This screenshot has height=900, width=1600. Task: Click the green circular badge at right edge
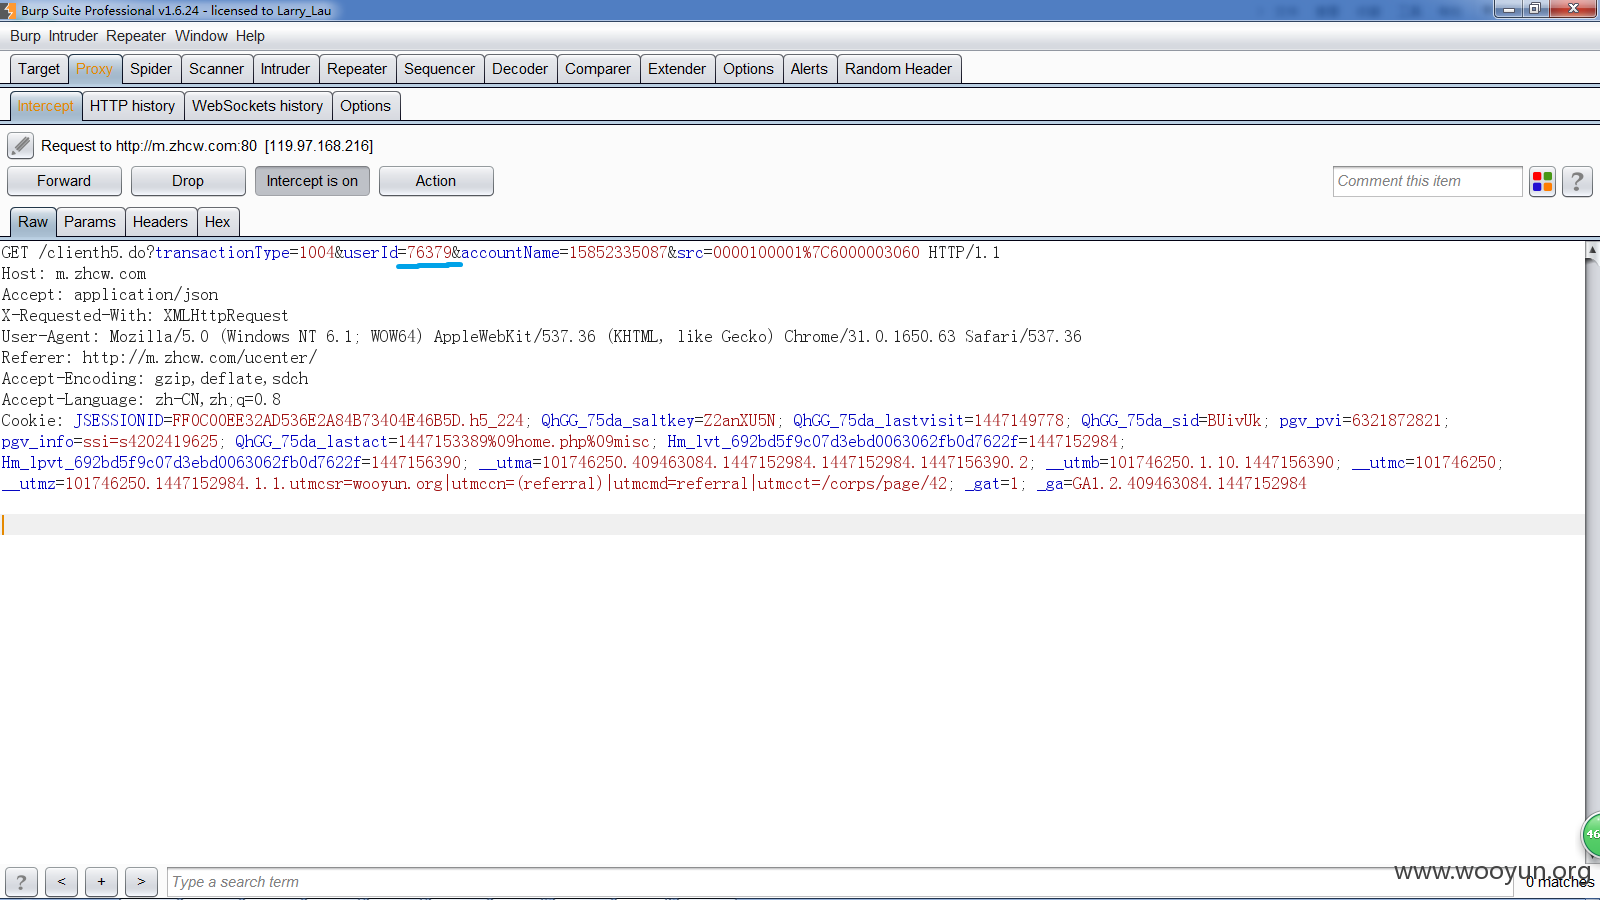1591,834
